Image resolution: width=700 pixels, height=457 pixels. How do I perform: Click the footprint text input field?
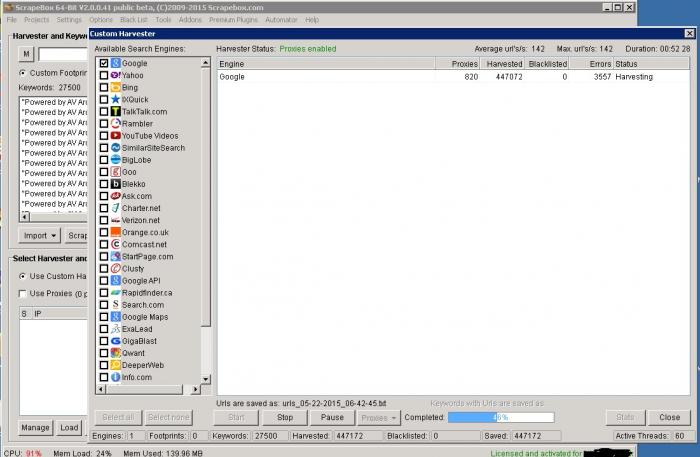(x=62, y=54)
